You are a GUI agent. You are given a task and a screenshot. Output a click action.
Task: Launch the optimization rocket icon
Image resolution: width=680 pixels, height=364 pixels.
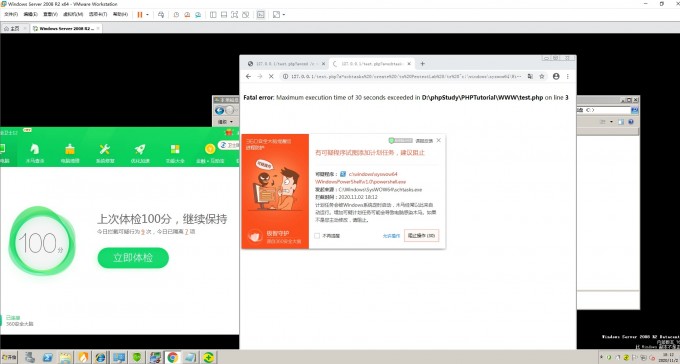click(x=140, y=149)
